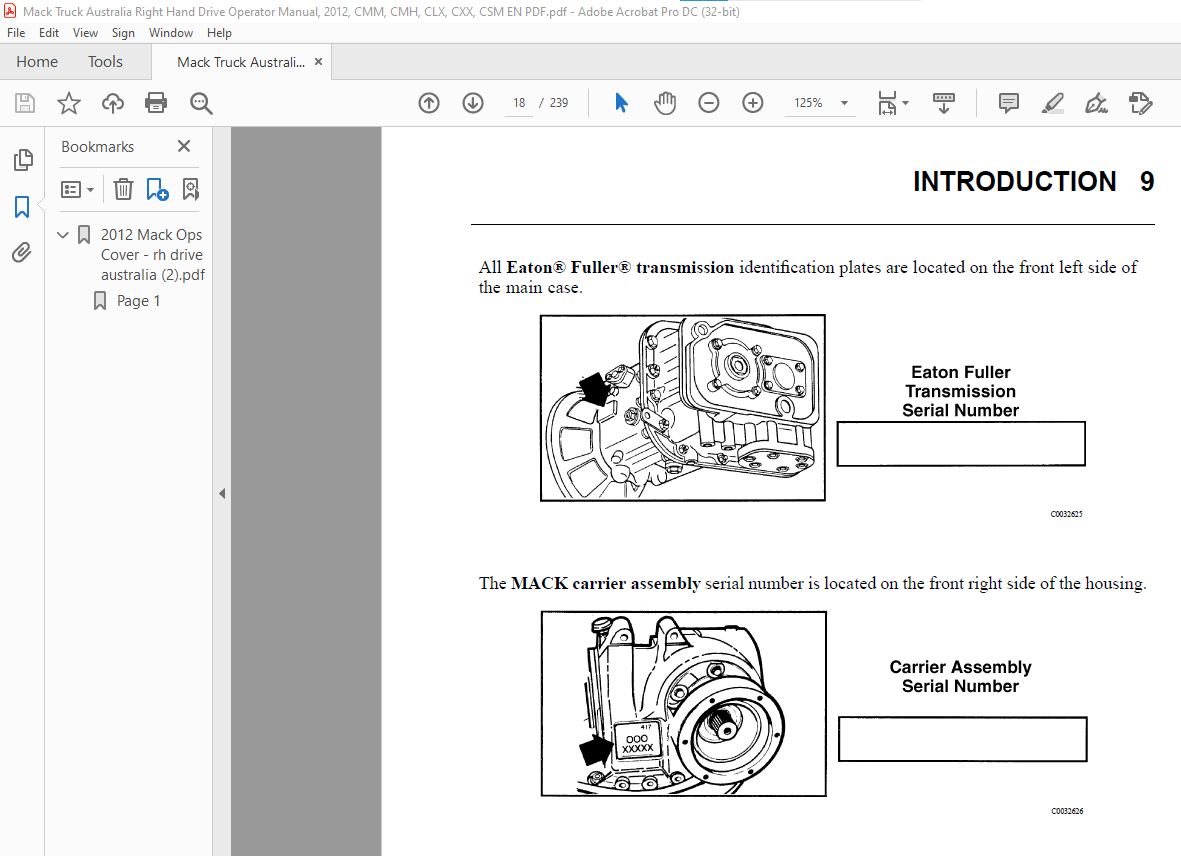This screenshot has width=1181, height=856.
Task: Select the Mack Truck Australi... document tab
Action: [x=241, y=62]
